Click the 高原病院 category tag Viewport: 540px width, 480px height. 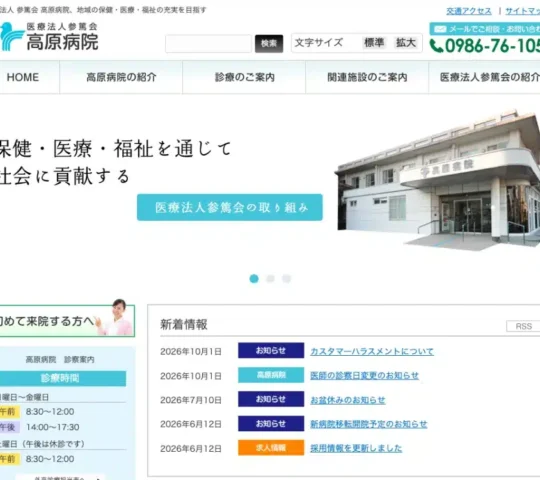(x=271, y=375)
